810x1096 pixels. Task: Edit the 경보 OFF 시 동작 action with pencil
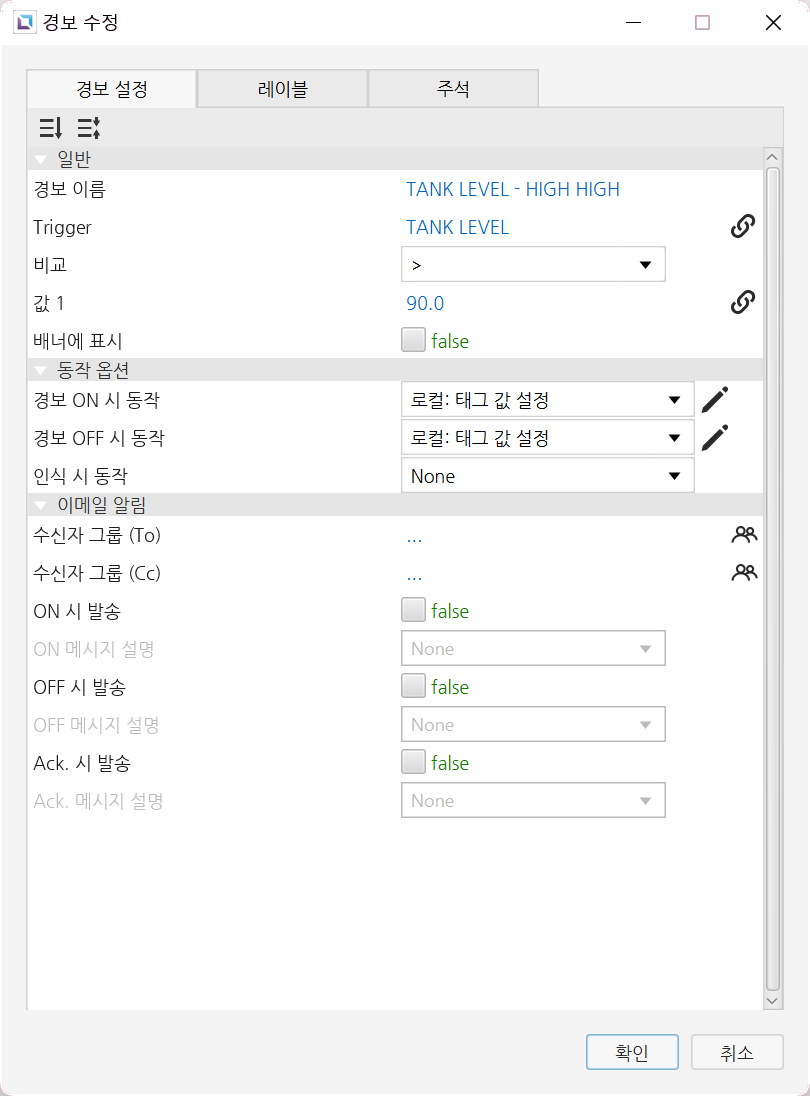point(714,438)
